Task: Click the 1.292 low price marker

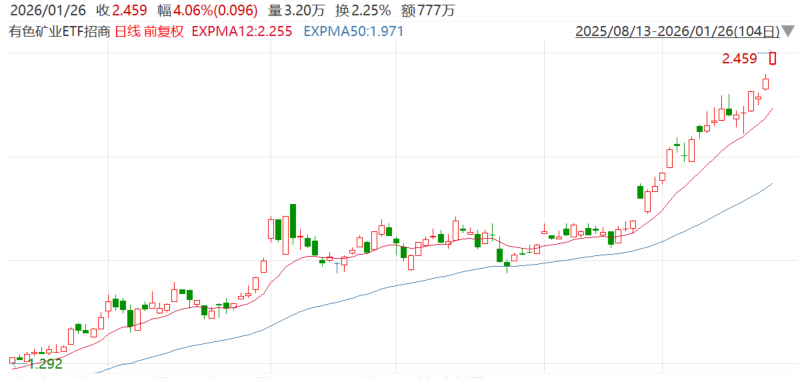Action: 45,364
